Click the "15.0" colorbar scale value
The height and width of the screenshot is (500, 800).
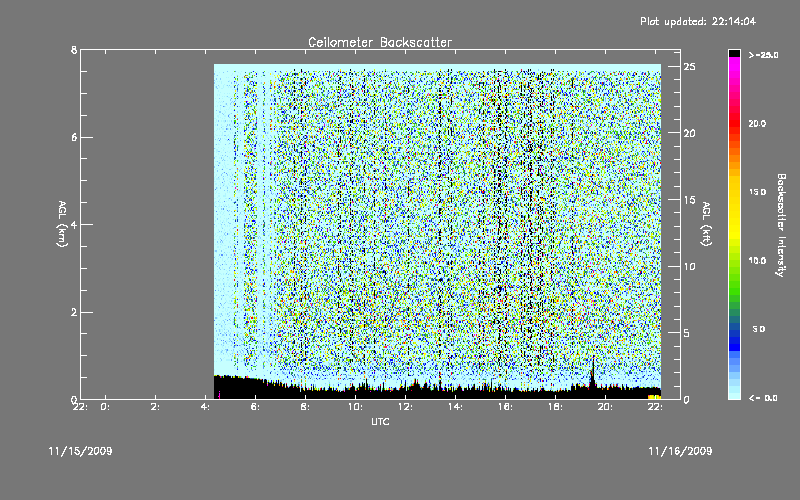(757, 192)
